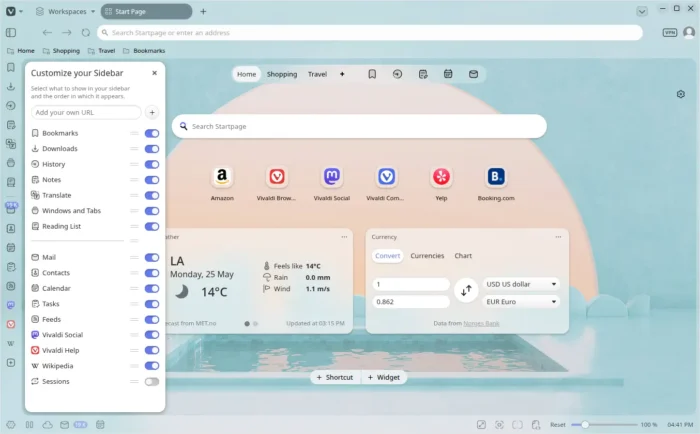Disable the Wikipedia panel toggle
The height and width of the screenshot is (434, 700).
click(152, 366)
